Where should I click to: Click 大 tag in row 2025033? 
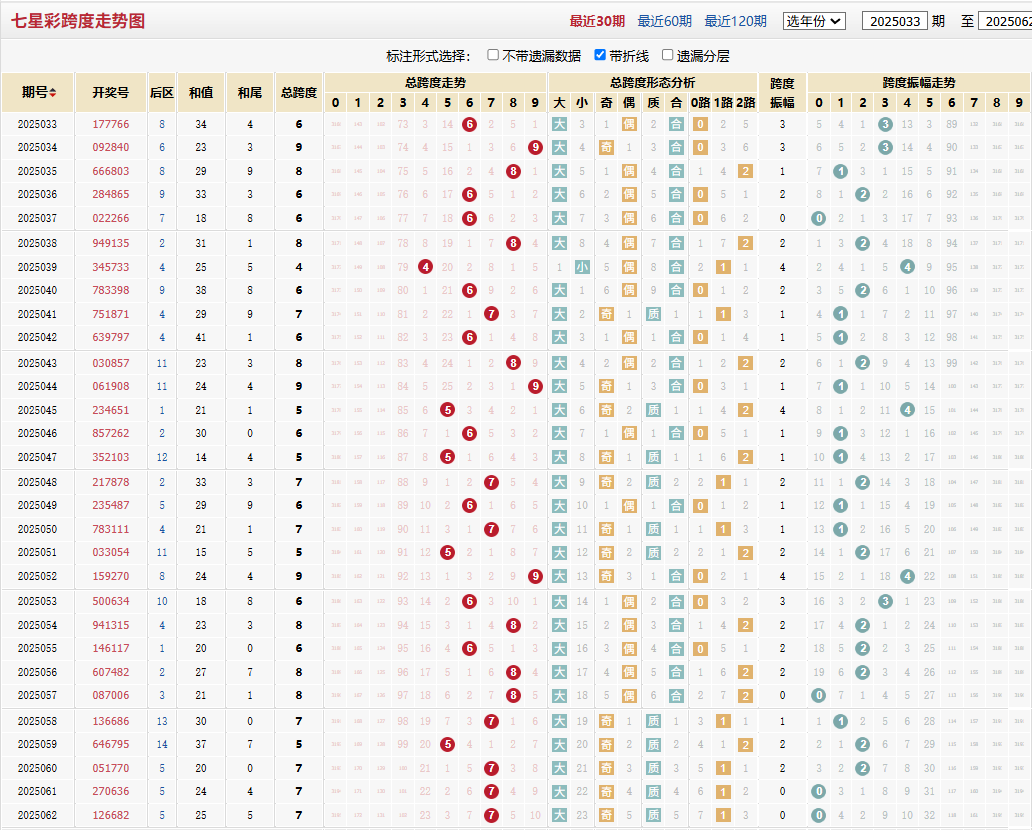(x=559, y=124)
